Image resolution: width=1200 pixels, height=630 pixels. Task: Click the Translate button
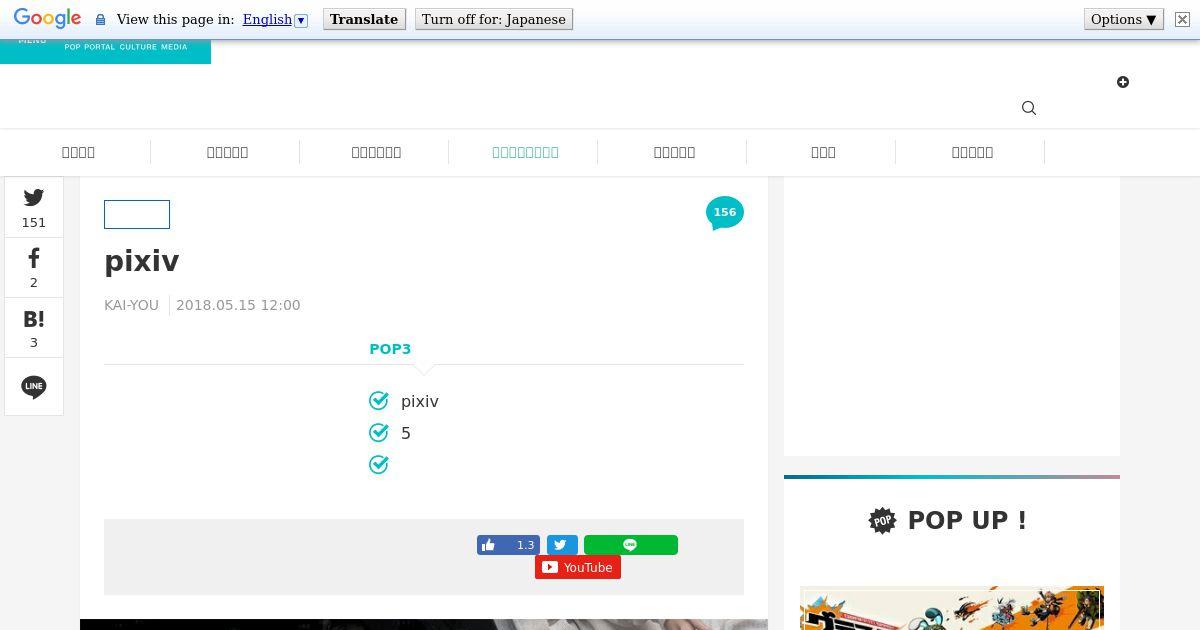click(x=364, y=19)
